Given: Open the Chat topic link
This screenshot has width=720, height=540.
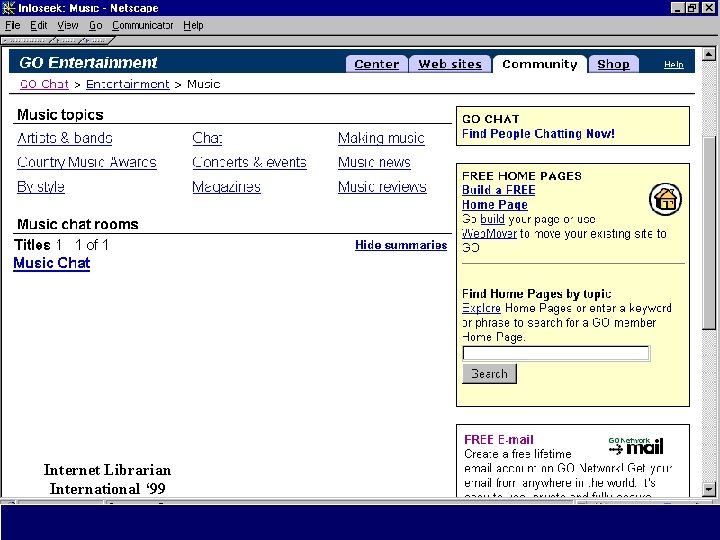Looking at the screenshot, I should [x=207, y=138].
